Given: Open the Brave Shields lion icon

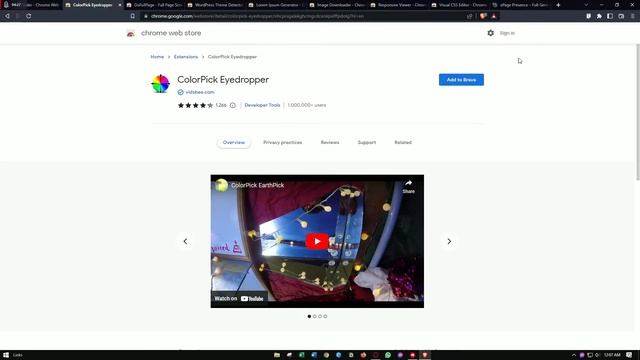Looking at the screenshot, I should pyautogui.click(x=483, y=16).
